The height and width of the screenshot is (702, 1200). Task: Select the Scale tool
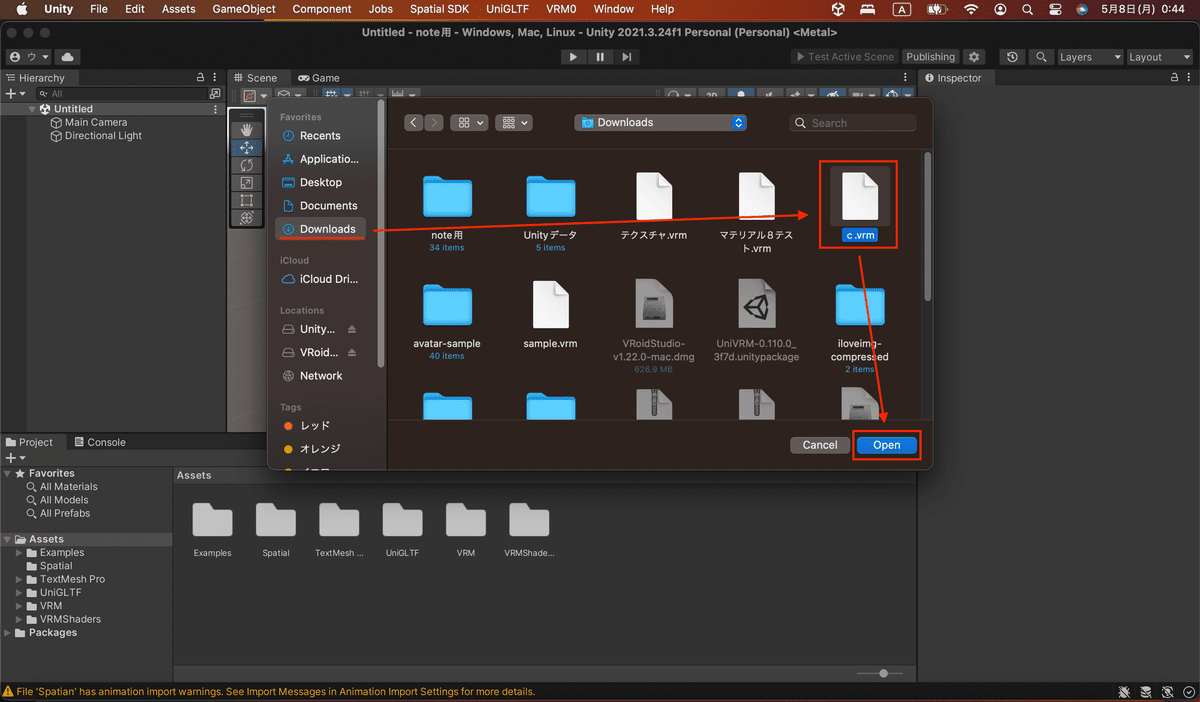click(247, 183)
